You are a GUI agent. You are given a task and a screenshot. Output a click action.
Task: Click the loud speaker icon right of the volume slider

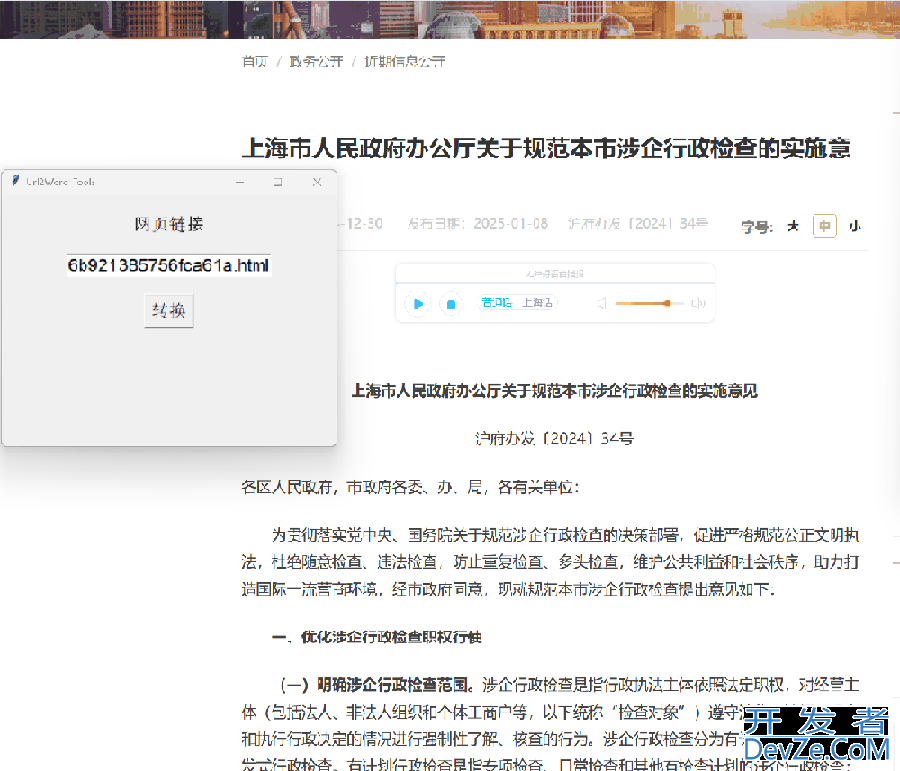[x=698, y=303]
